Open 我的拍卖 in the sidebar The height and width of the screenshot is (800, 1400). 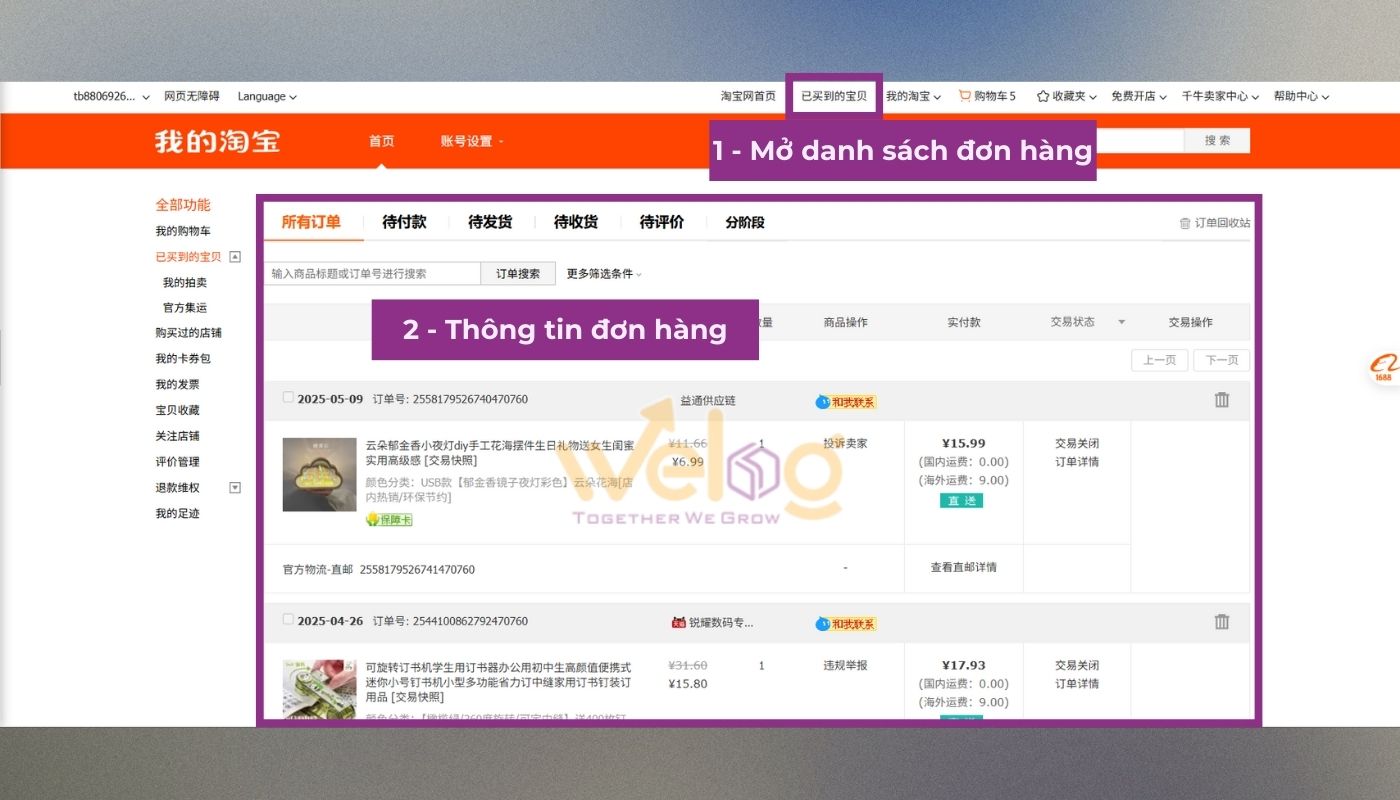185,283
